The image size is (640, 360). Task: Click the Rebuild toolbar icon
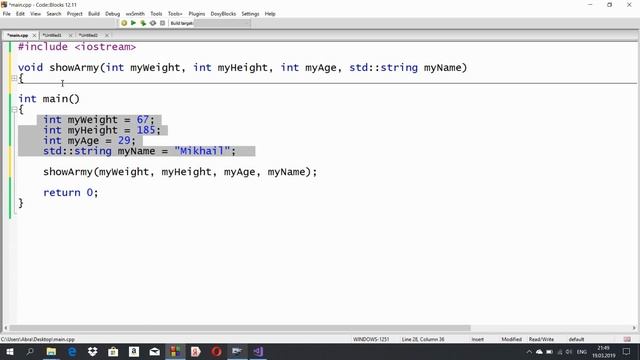click(153, 23)
